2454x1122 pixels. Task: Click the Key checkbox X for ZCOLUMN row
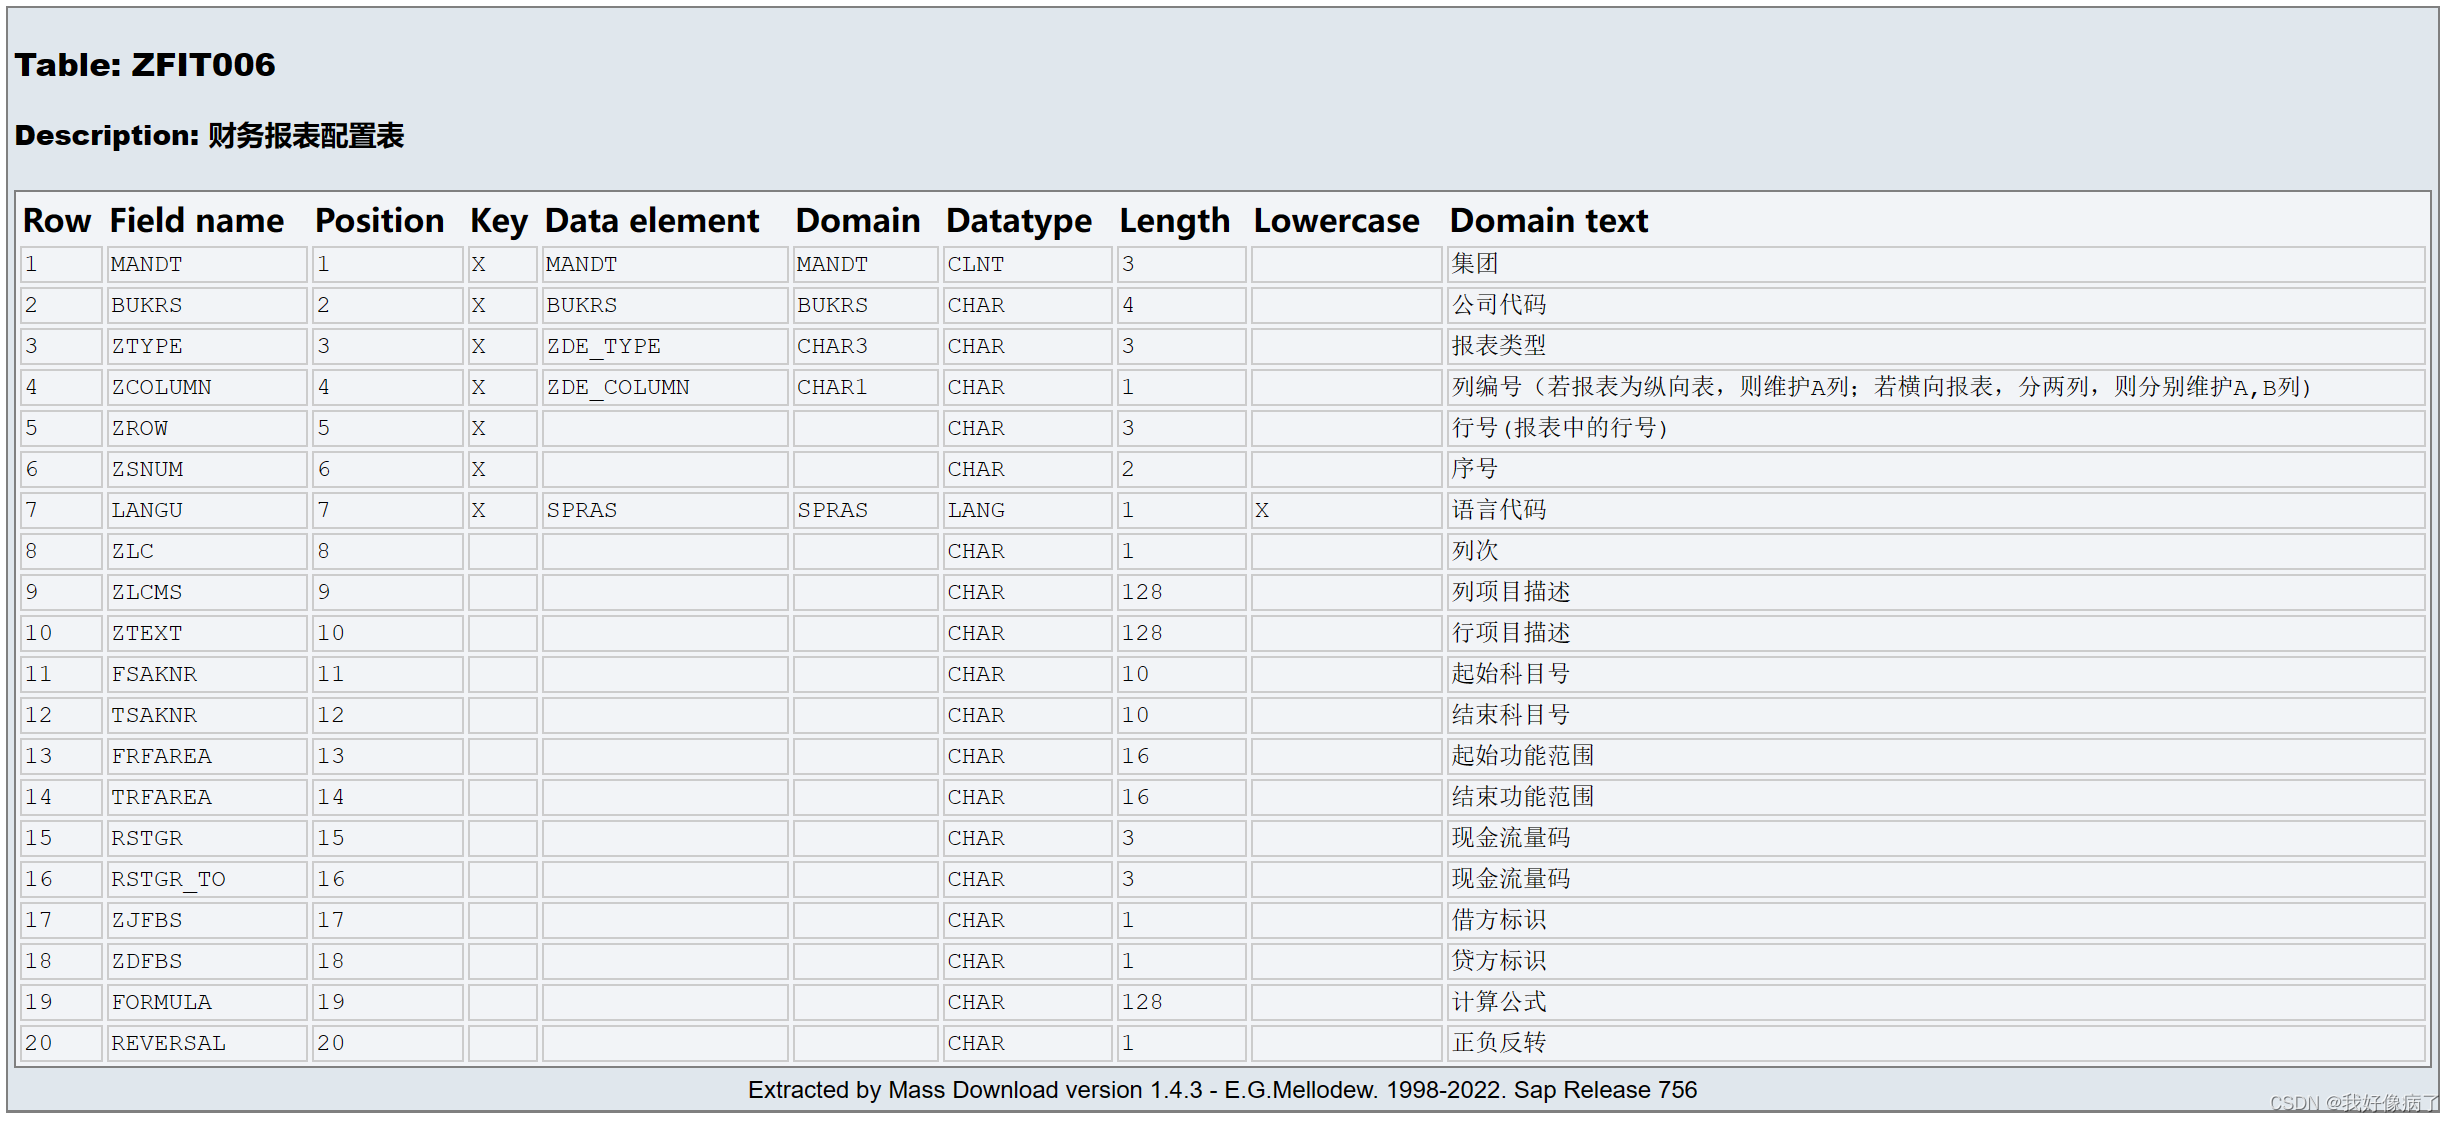coord(479,387)
